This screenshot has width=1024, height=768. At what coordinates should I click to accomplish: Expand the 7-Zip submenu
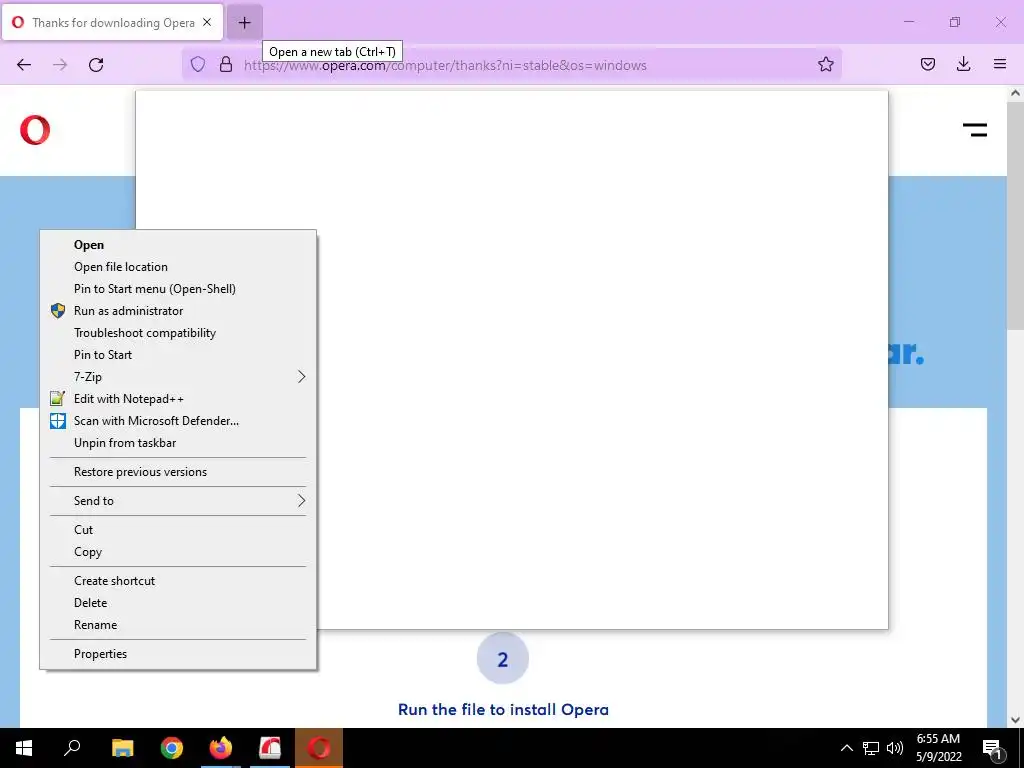pos(178,377)
